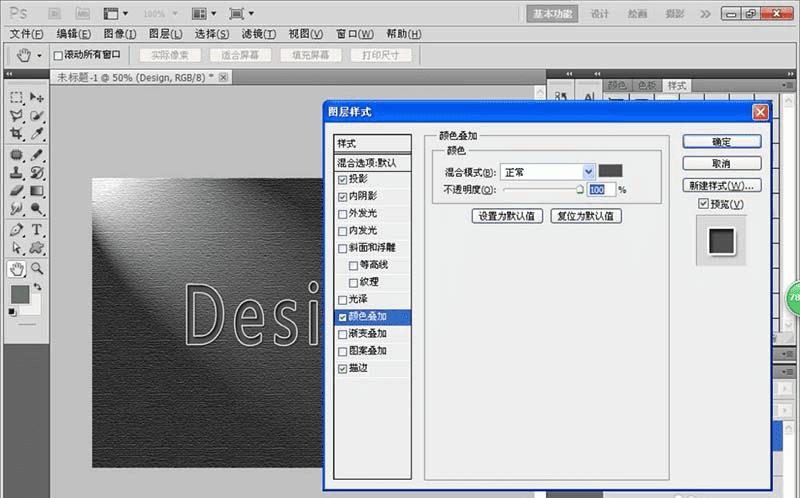Open the Hand tool preset picker dropdown
The image size is (800, 498).
[40, 55]
